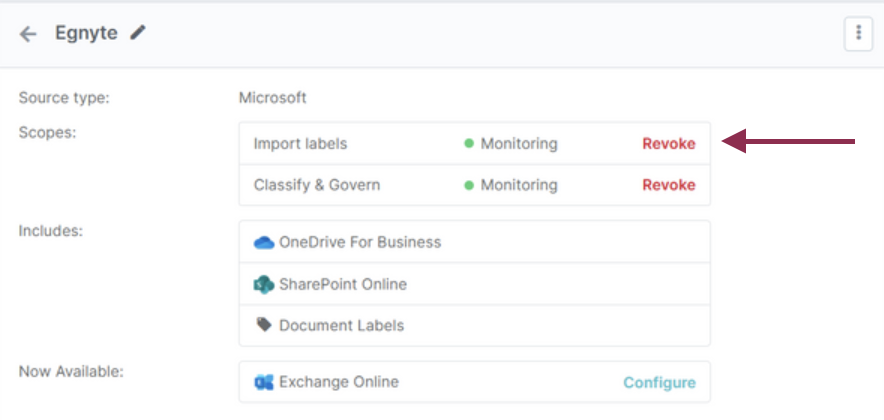884x420 pixels.
Task: Click the Document Labels text
Action: click(x=341, y=326)
